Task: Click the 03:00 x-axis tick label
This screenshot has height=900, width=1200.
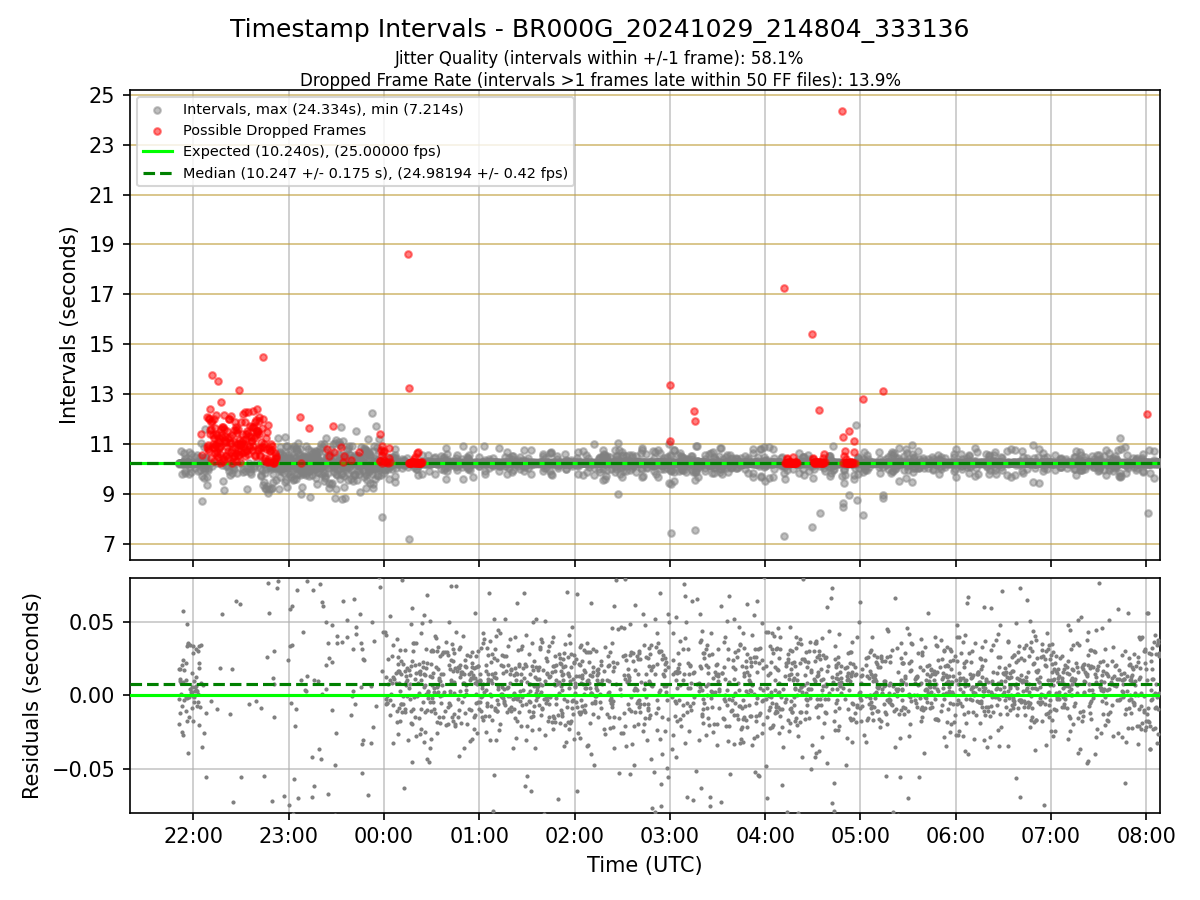Action: [x=669, y=834]
